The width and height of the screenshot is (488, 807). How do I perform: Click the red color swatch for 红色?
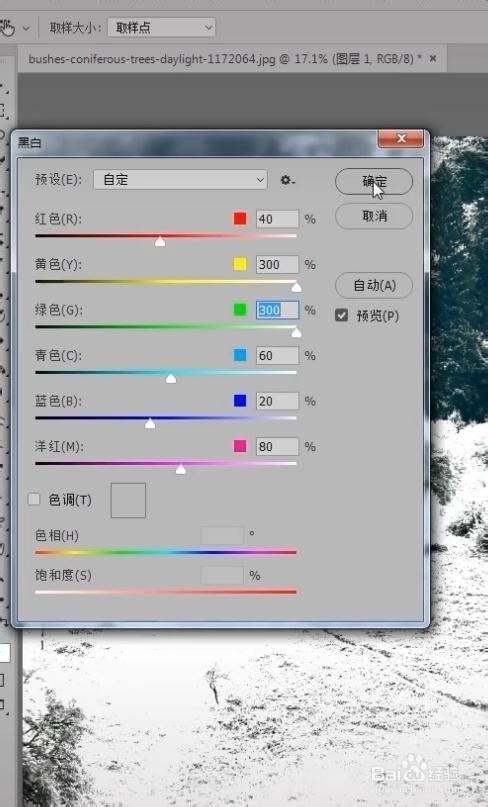[x=240, y=219]
